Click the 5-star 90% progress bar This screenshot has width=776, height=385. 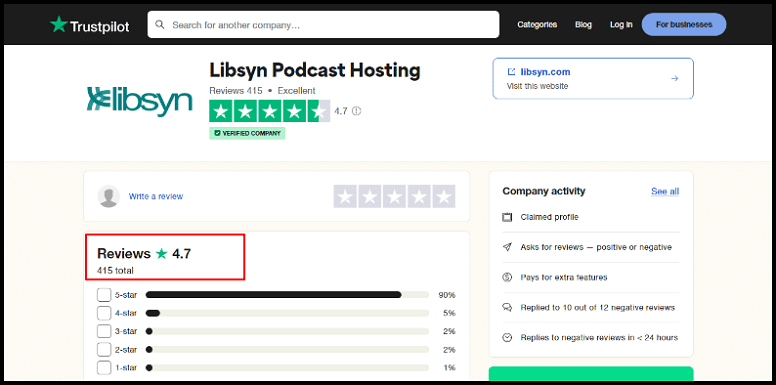coord(287,295)
